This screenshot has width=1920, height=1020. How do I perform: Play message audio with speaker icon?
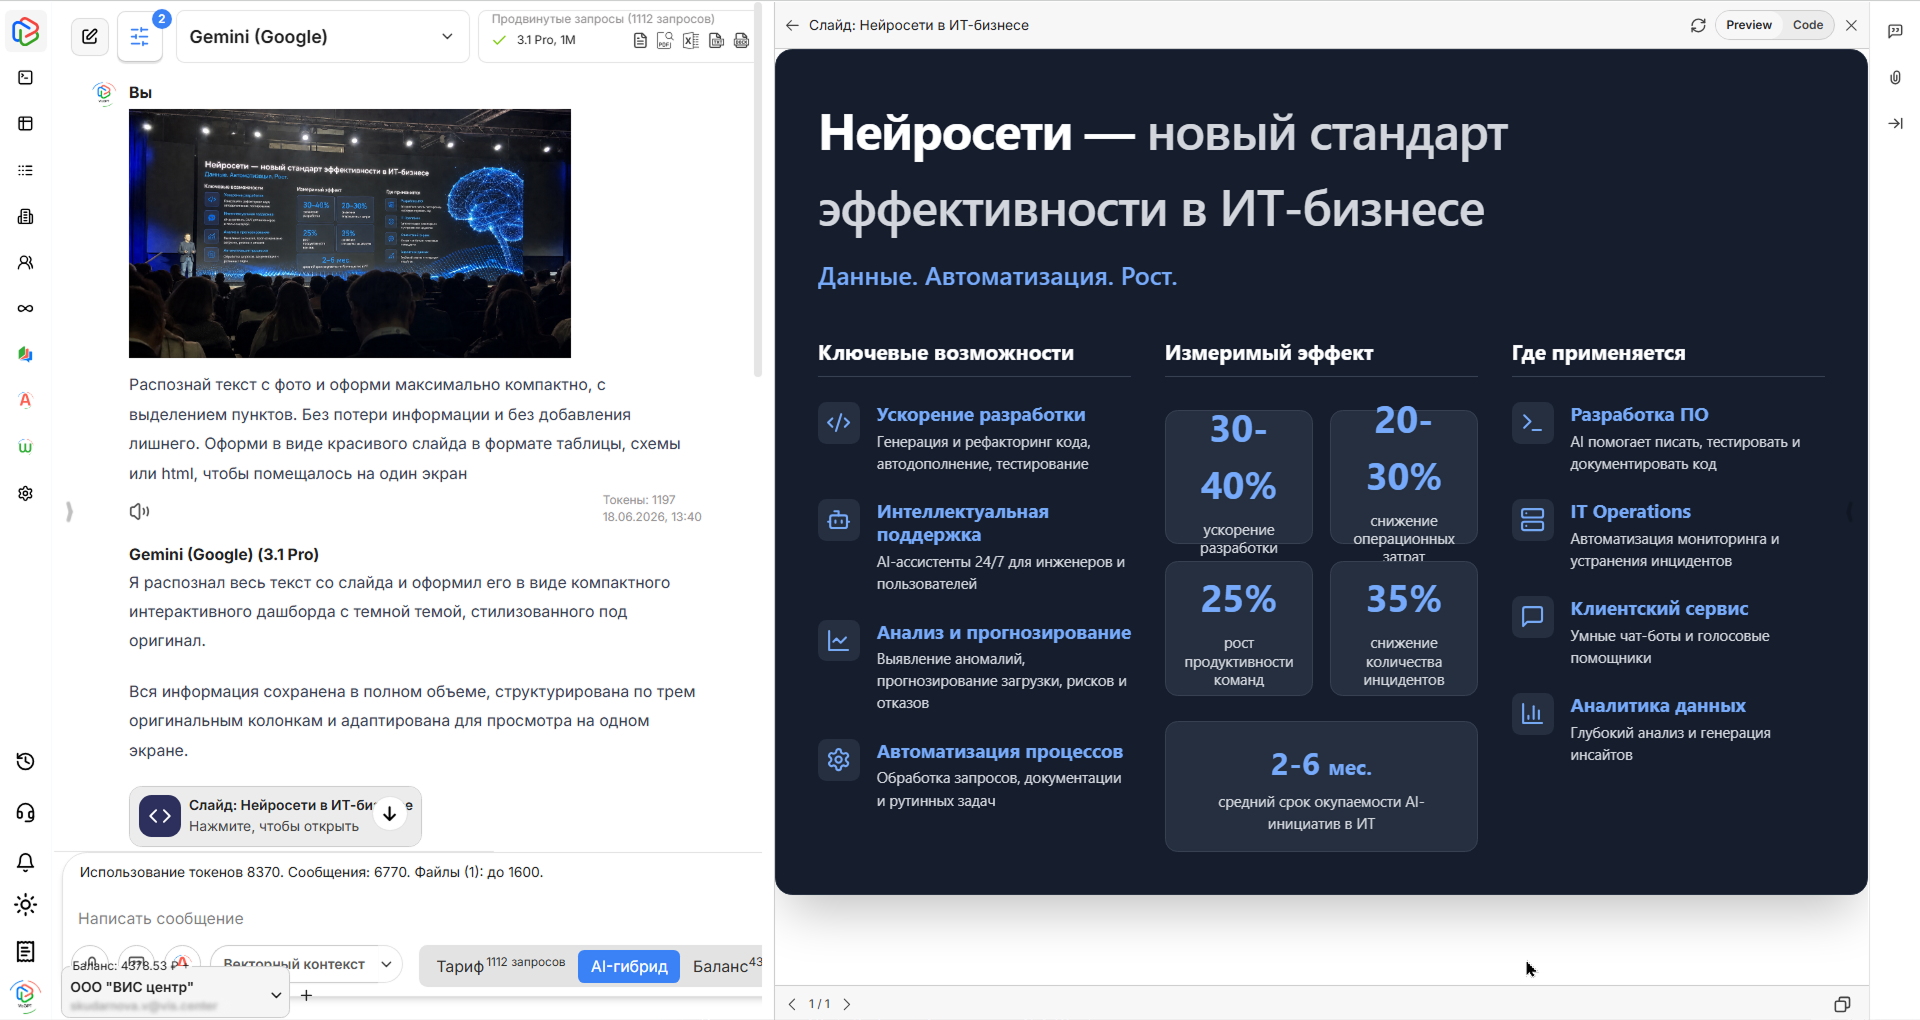click(139, 511)
